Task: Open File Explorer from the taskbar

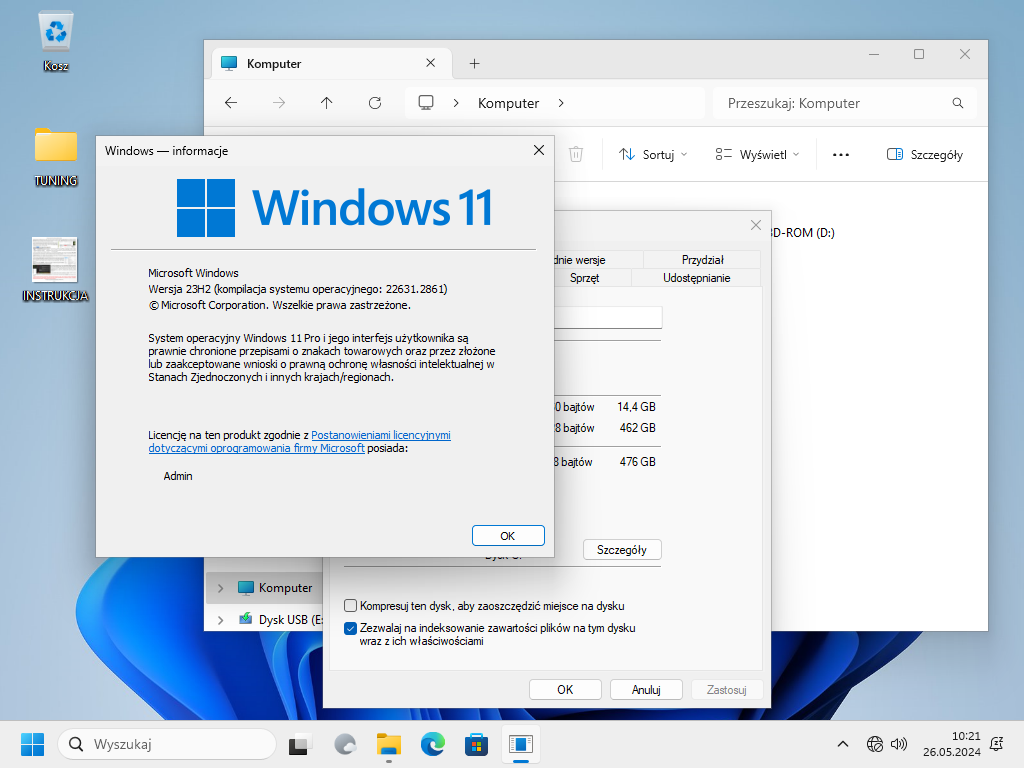Action: [389, 744]
